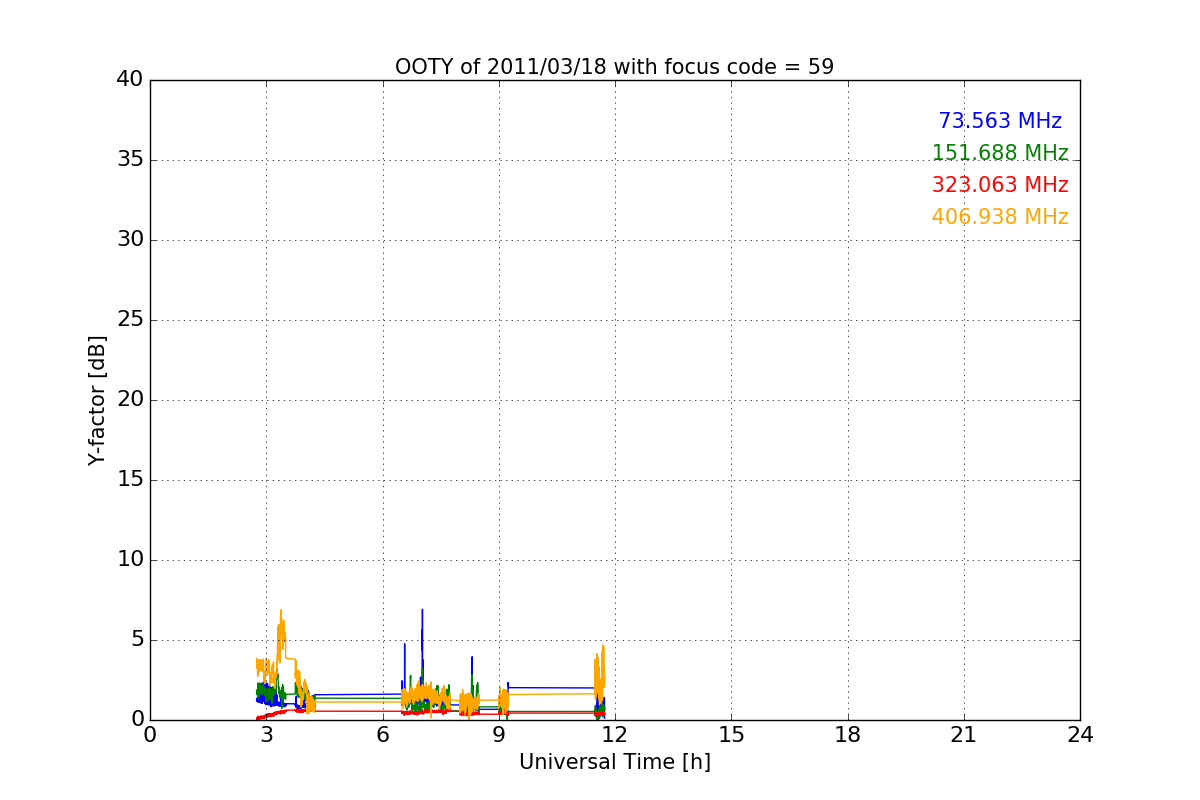This screenshot has height=800, width=1200.
Task: Click the x-axis tick label 15
Action: (x=731, y=735)
